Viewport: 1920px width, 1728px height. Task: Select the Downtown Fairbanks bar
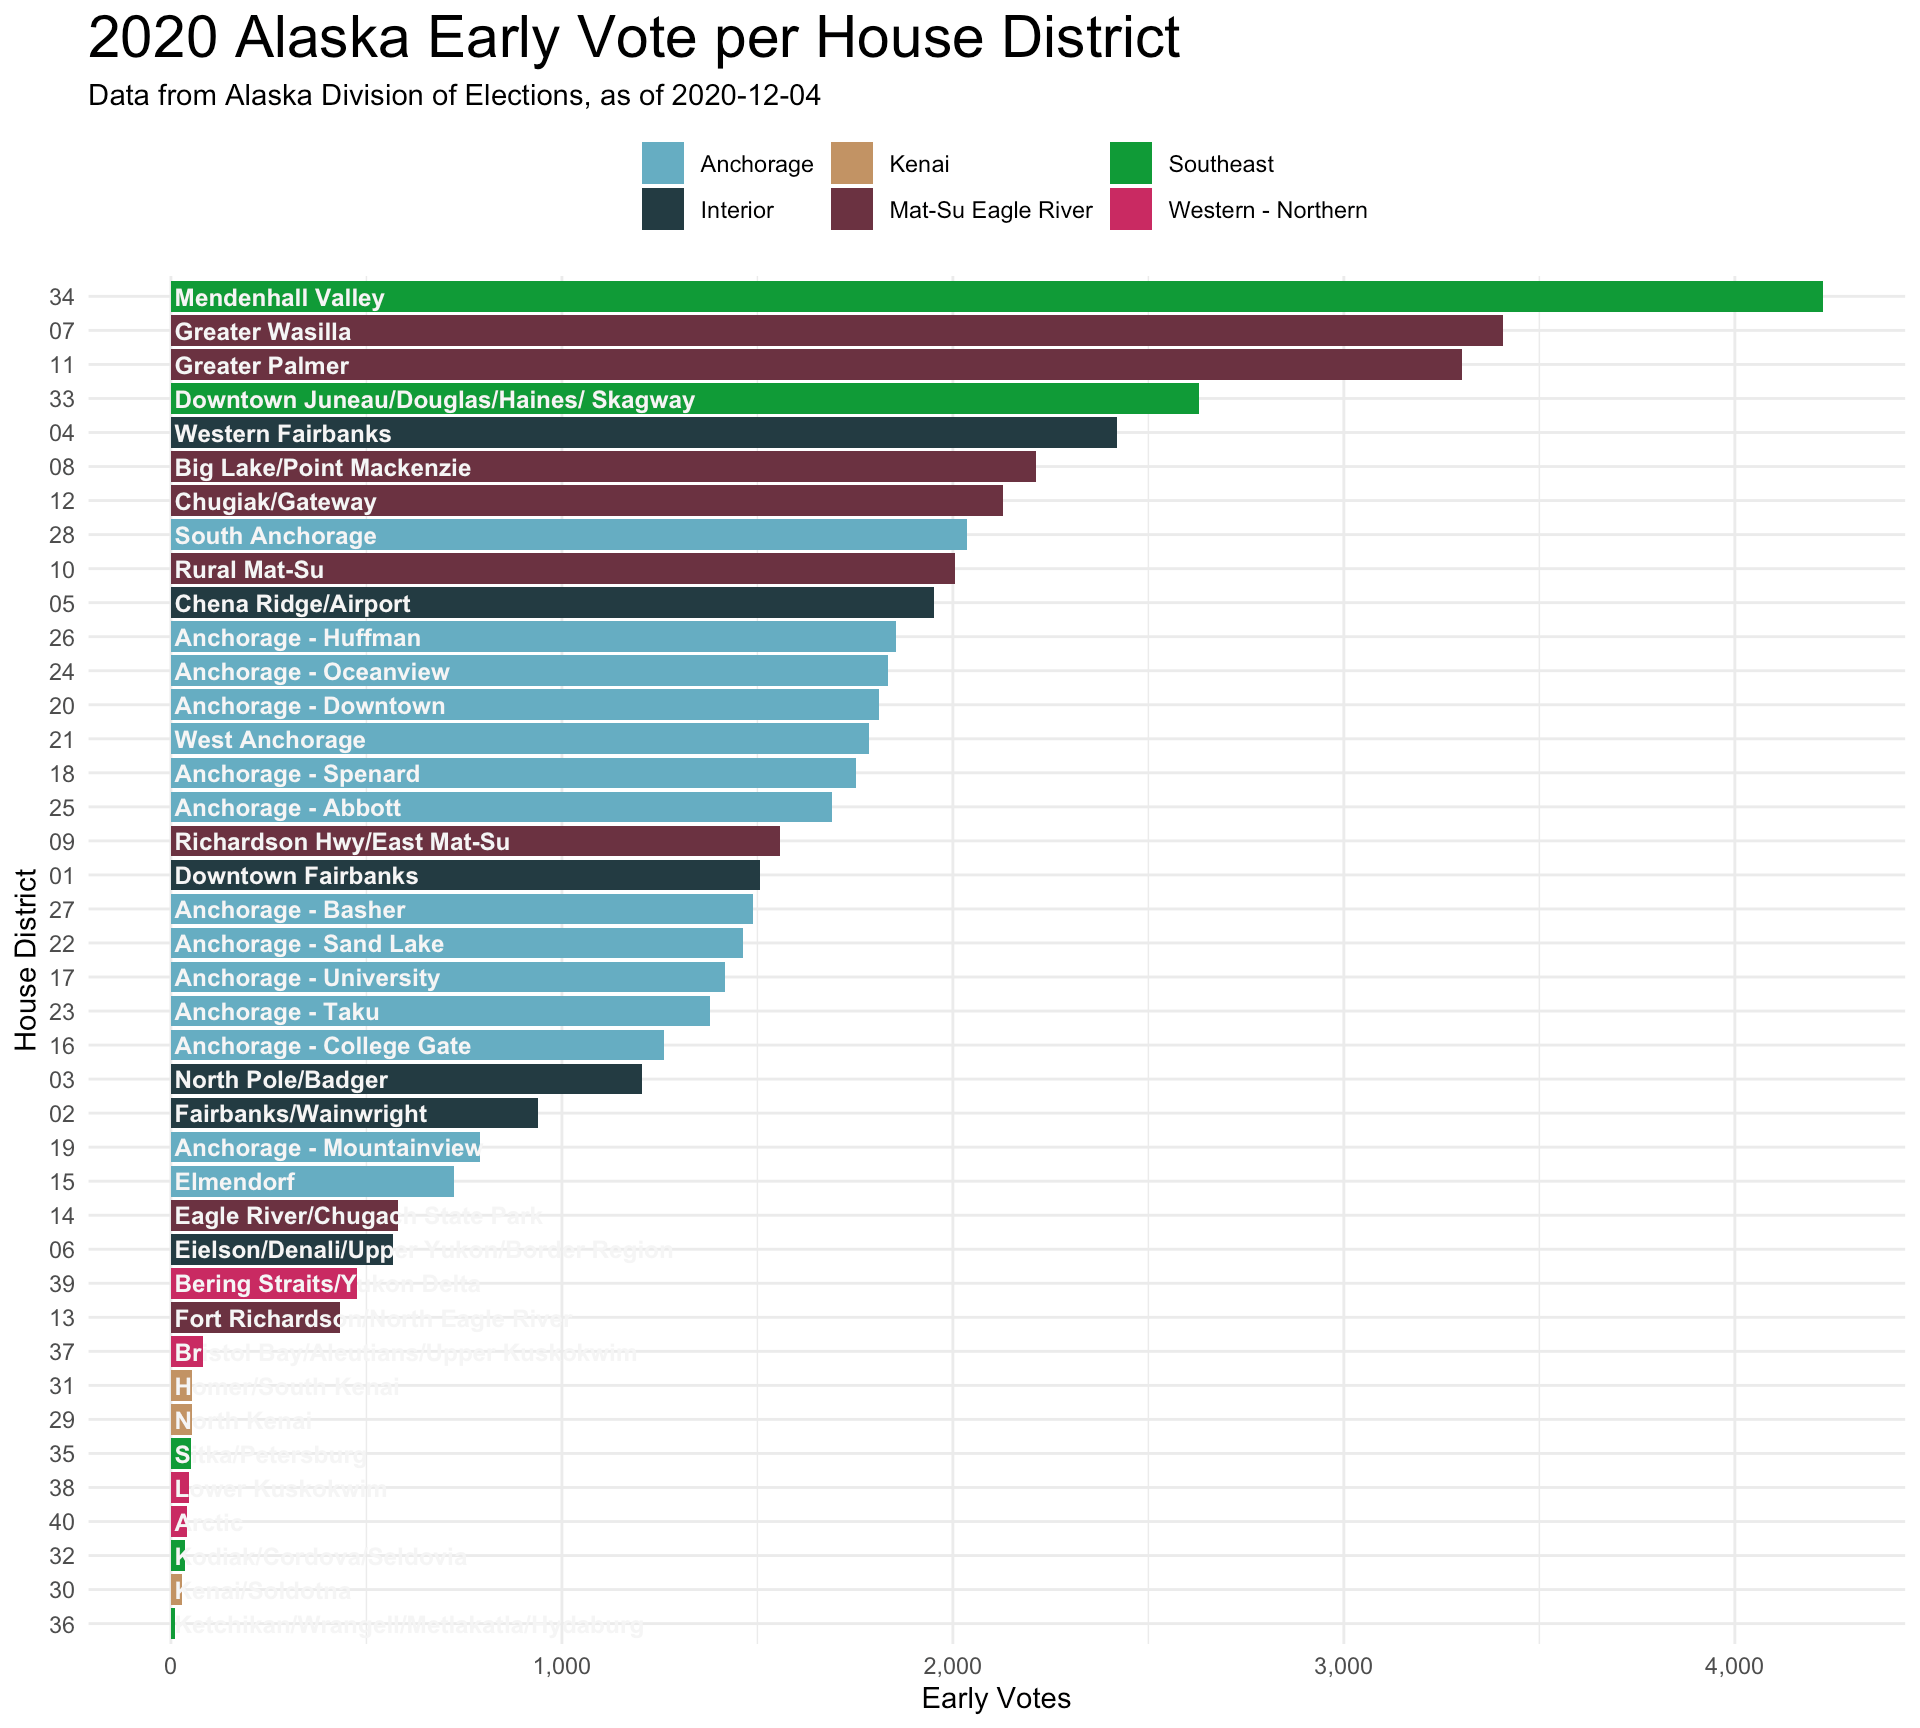pyautogui.click(x=465, y=875)
